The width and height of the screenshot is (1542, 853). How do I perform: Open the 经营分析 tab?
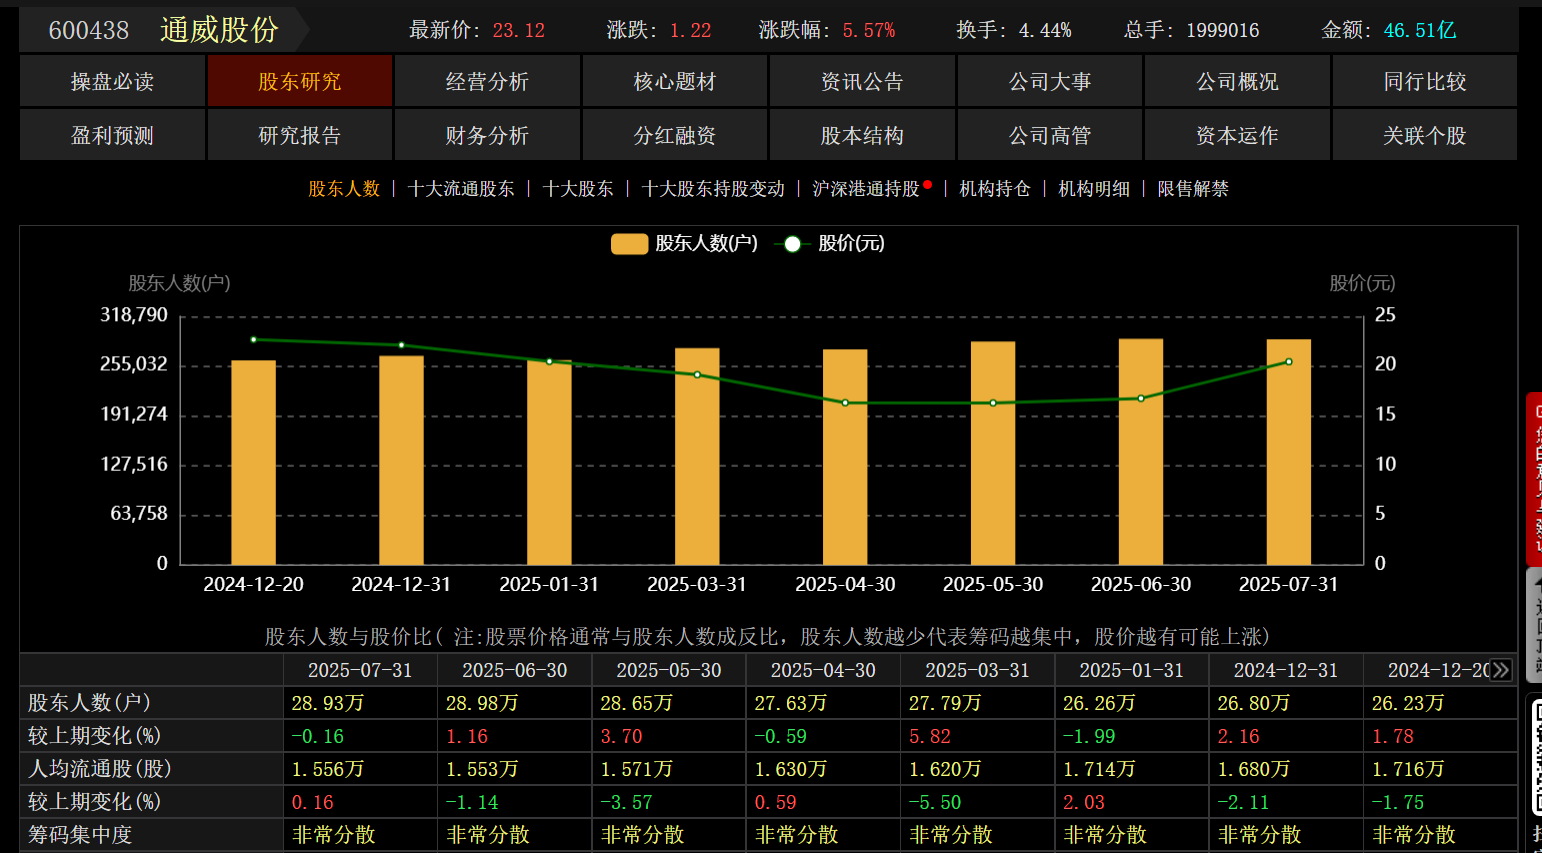pos(487,81)
